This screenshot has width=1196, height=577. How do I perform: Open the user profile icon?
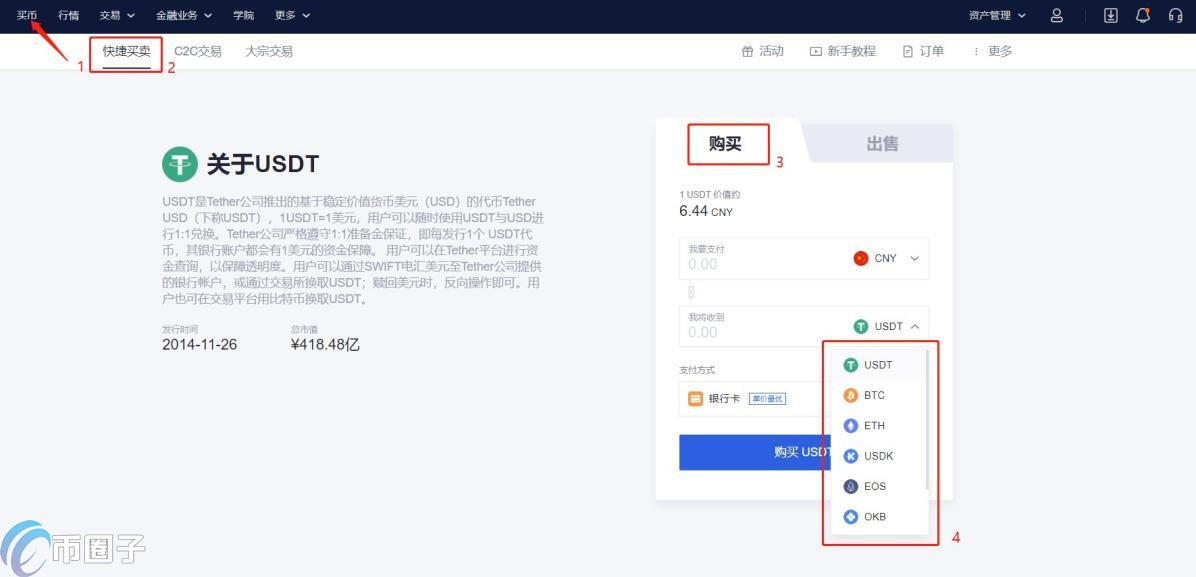(x=1055, y=15)
